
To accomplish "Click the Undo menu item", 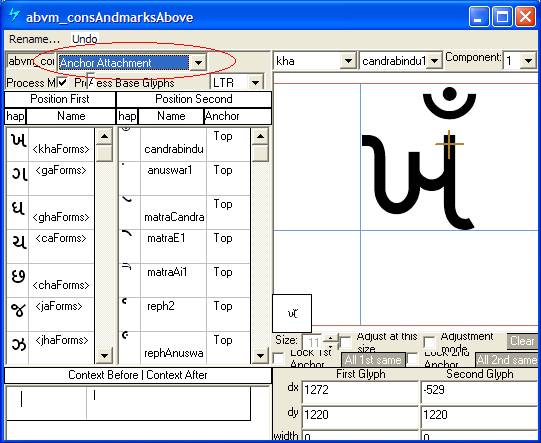I will [x=85, y=39].
